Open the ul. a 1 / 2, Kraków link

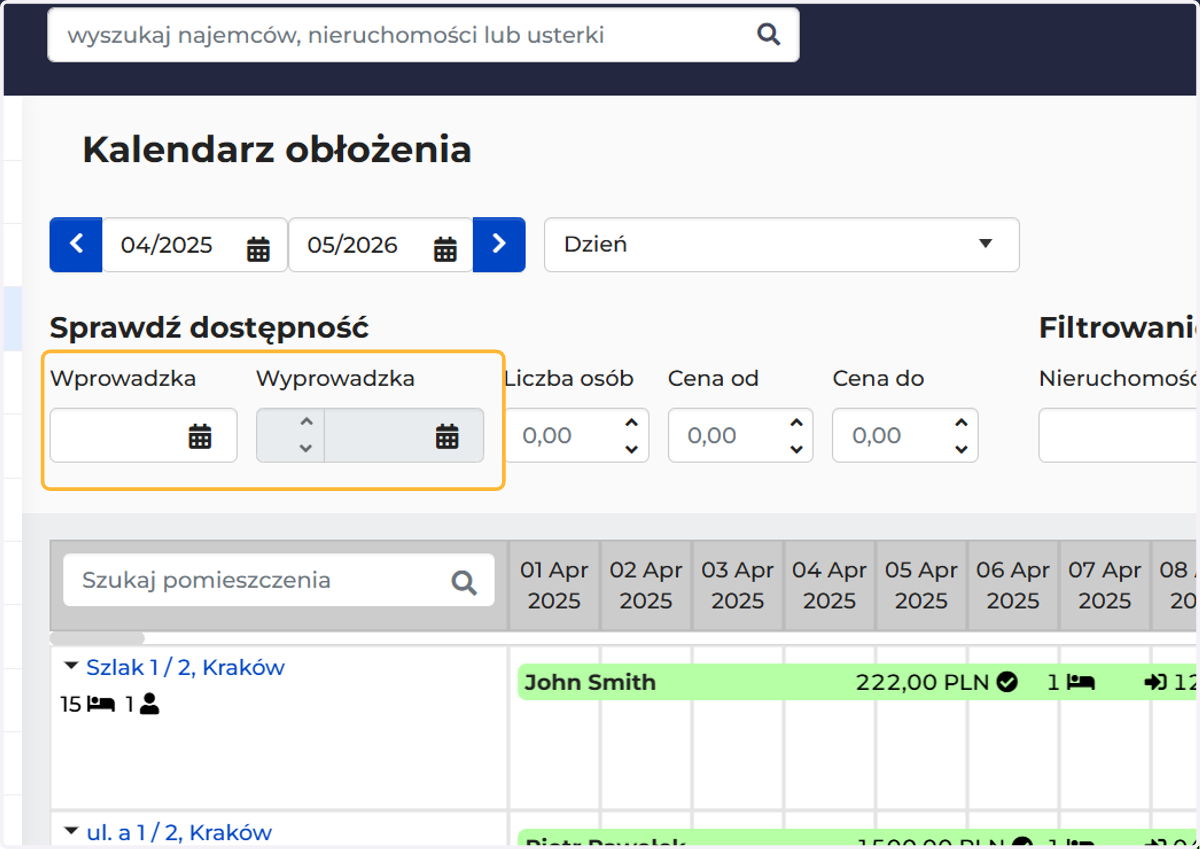click(x=179, y=832)
